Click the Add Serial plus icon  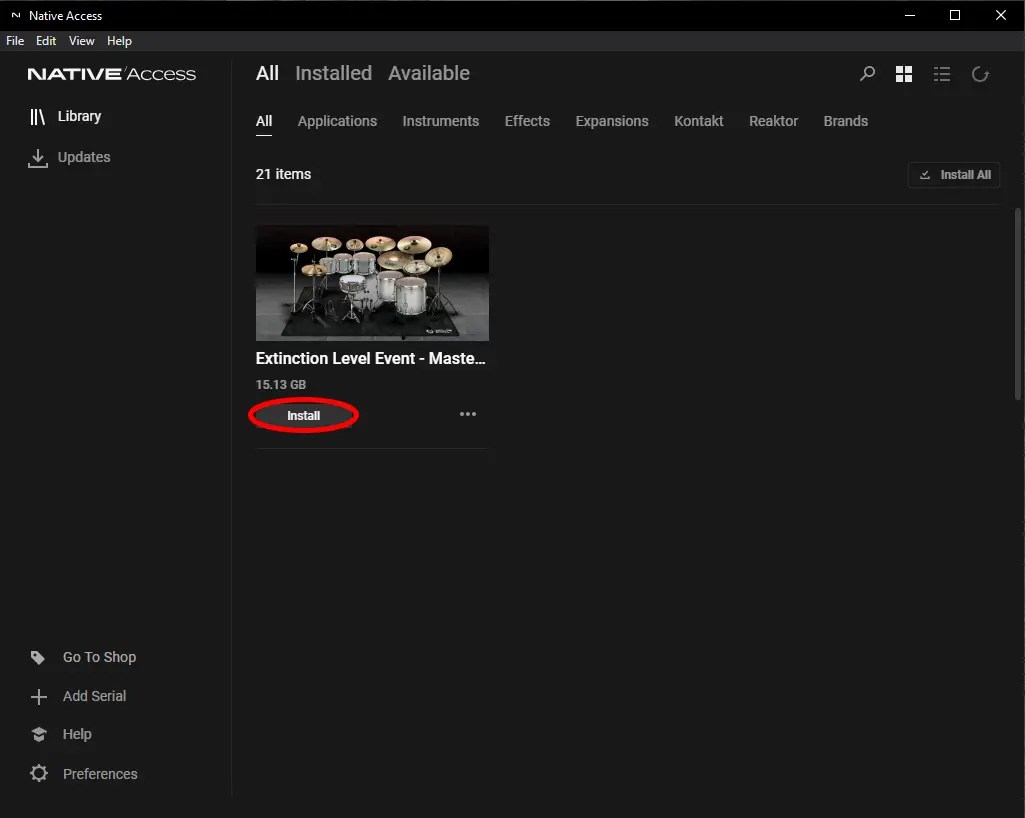pyautogui.click(x=39, y=696)
